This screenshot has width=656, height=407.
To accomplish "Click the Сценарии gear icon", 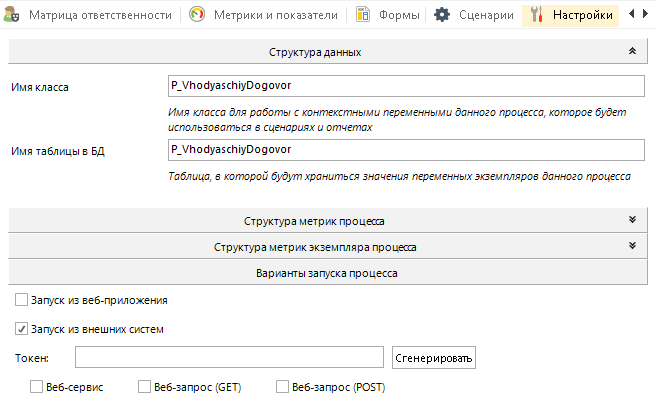I will click(442, 16).
